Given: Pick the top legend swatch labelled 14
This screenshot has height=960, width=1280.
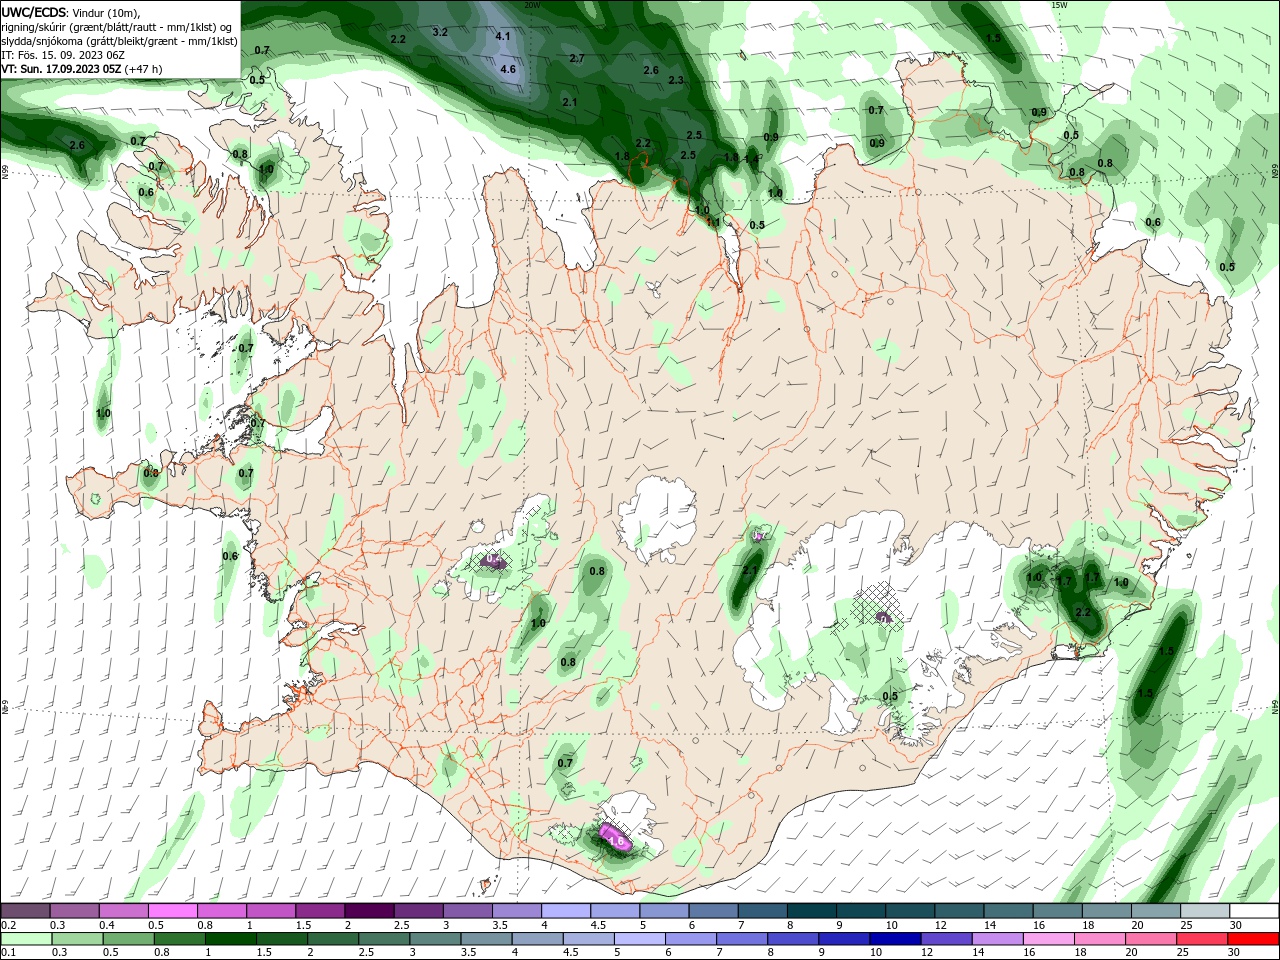Looking at the screenshot, I should [x=1009, y=911].
